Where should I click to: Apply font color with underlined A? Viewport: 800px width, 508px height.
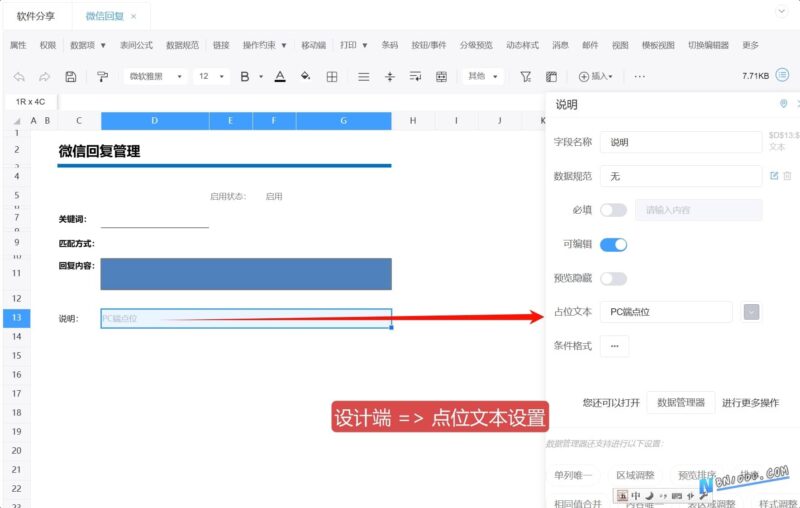click(280, 77)
